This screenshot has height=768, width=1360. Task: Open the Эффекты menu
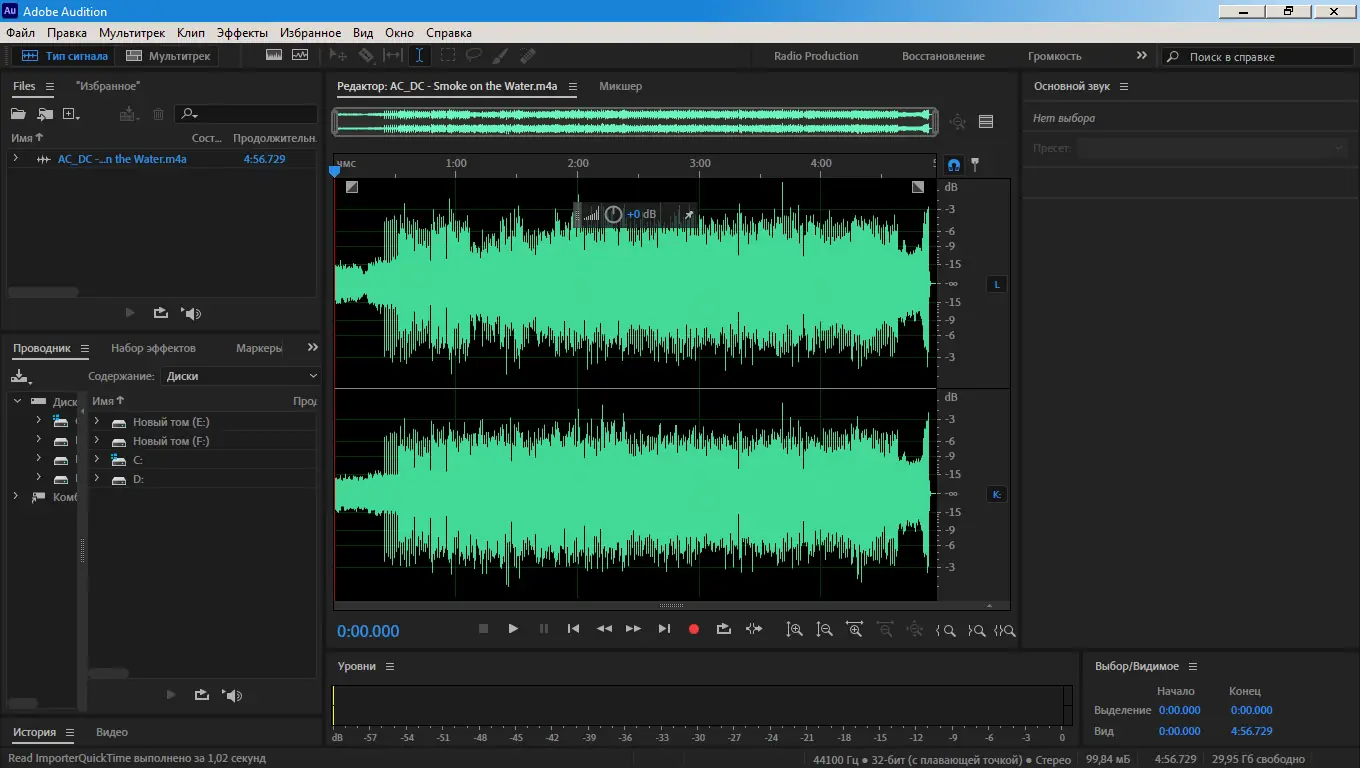click(x=242, y=32)
